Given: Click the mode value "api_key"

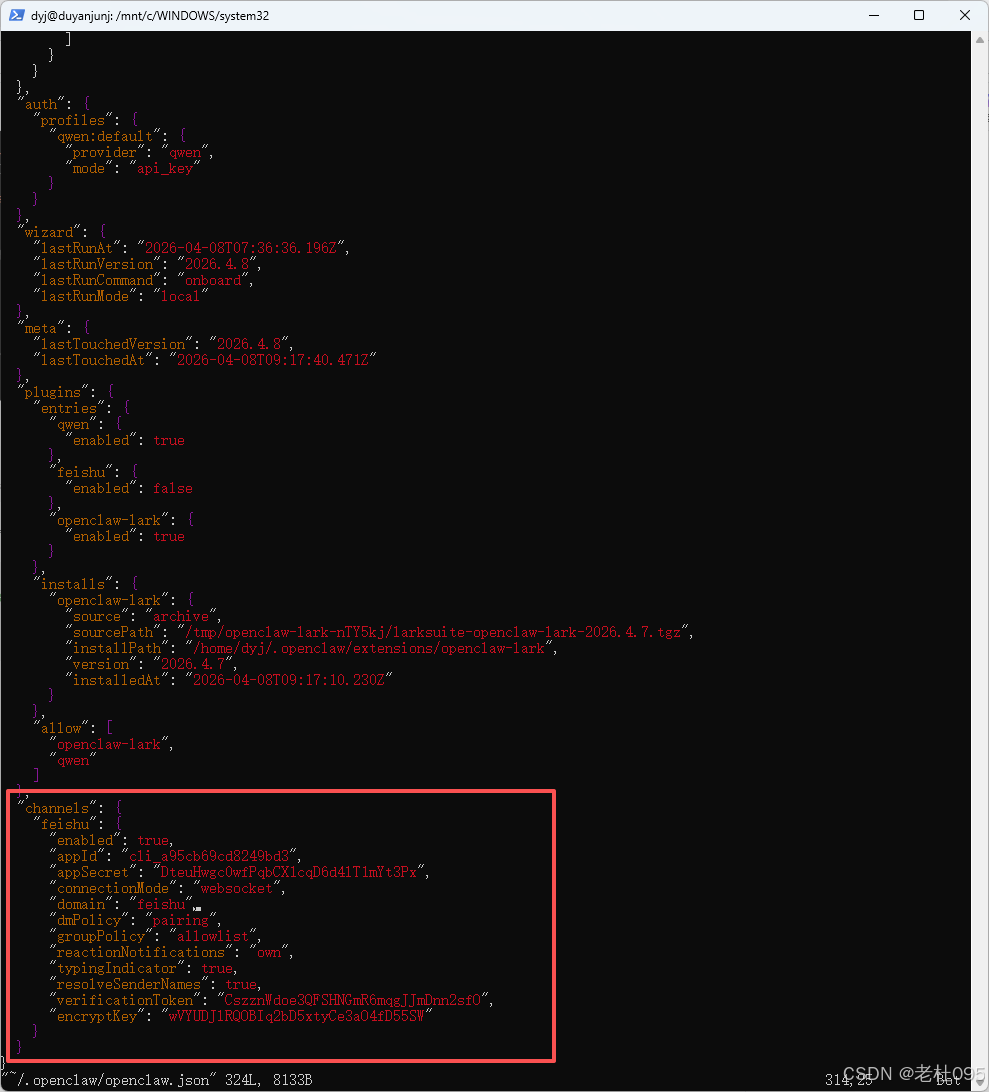Looking at the screenshot, I should coord(164,169).
